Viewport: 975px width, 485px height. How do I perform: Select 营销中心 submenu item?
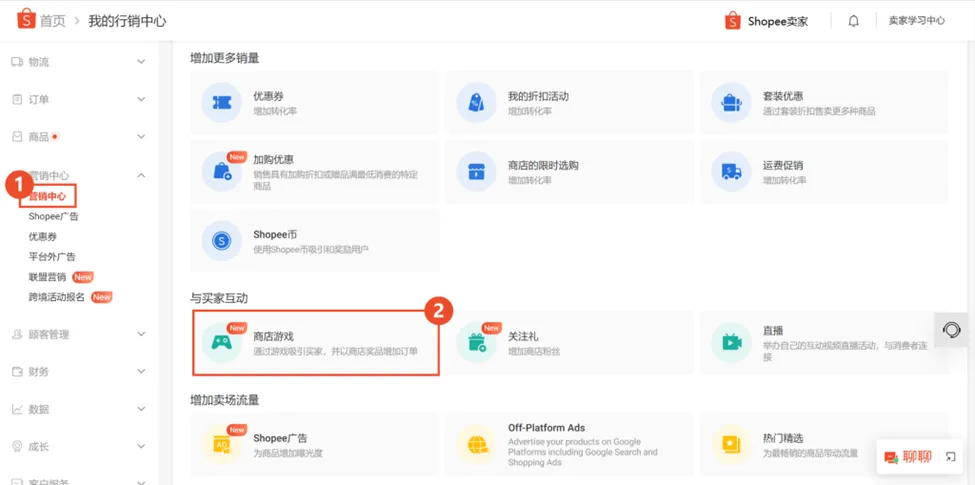click(x=47, y=196)
